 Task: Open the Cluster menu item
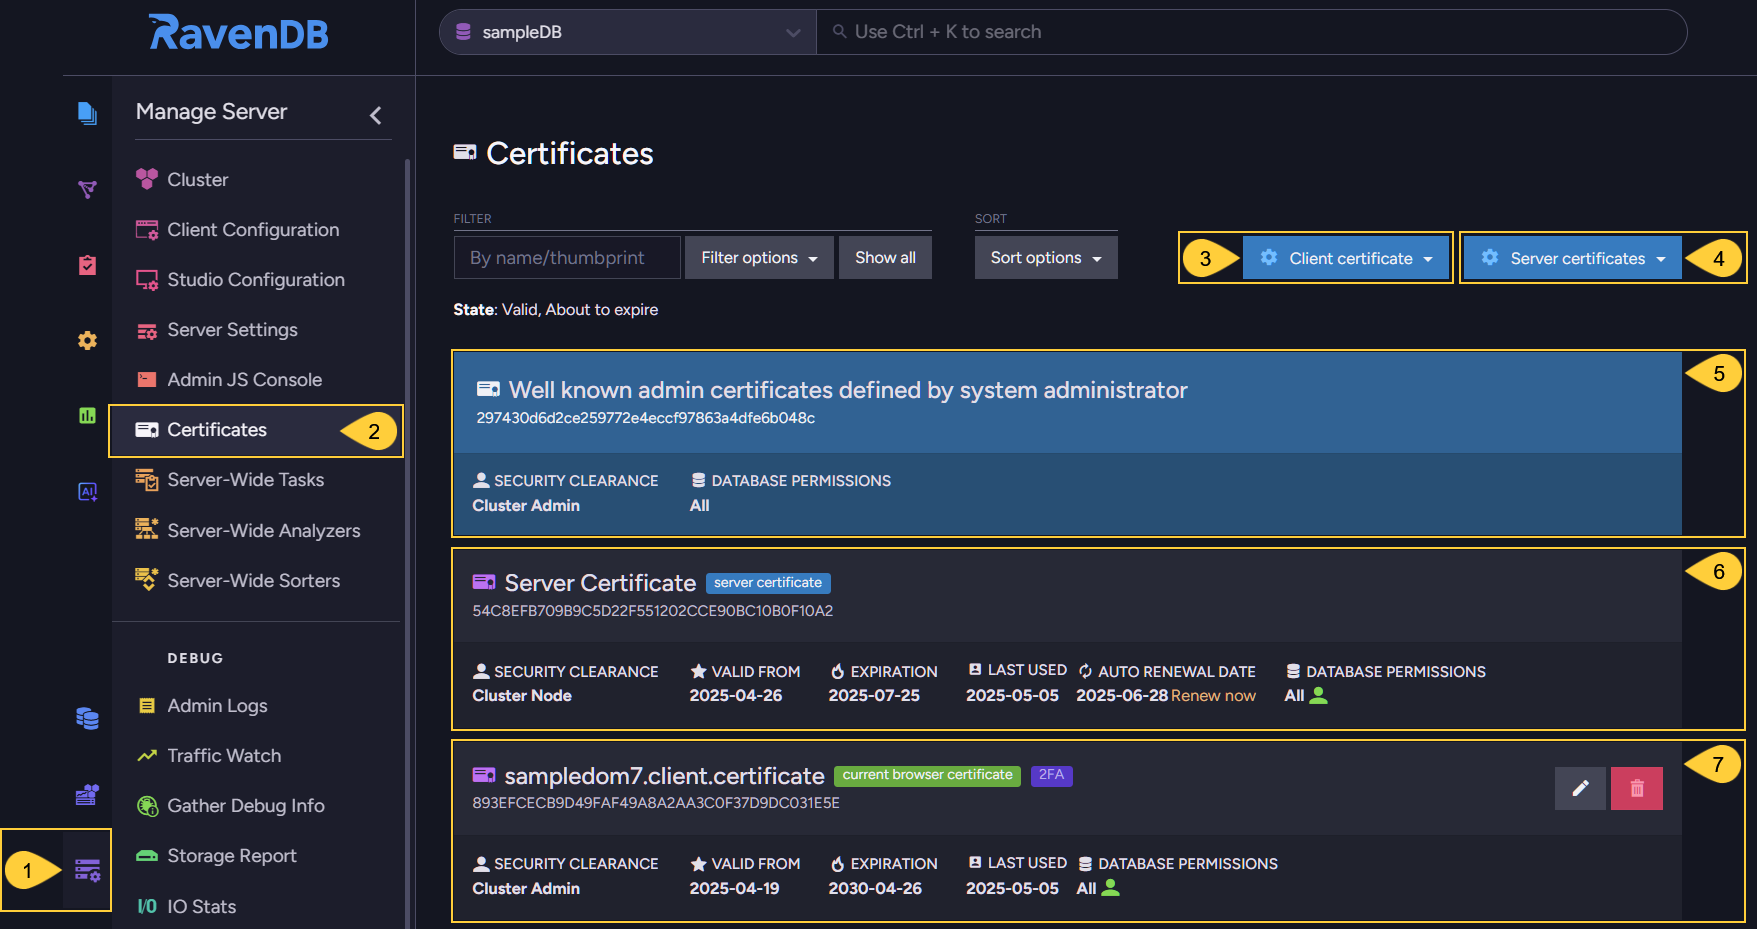(197, 179)
